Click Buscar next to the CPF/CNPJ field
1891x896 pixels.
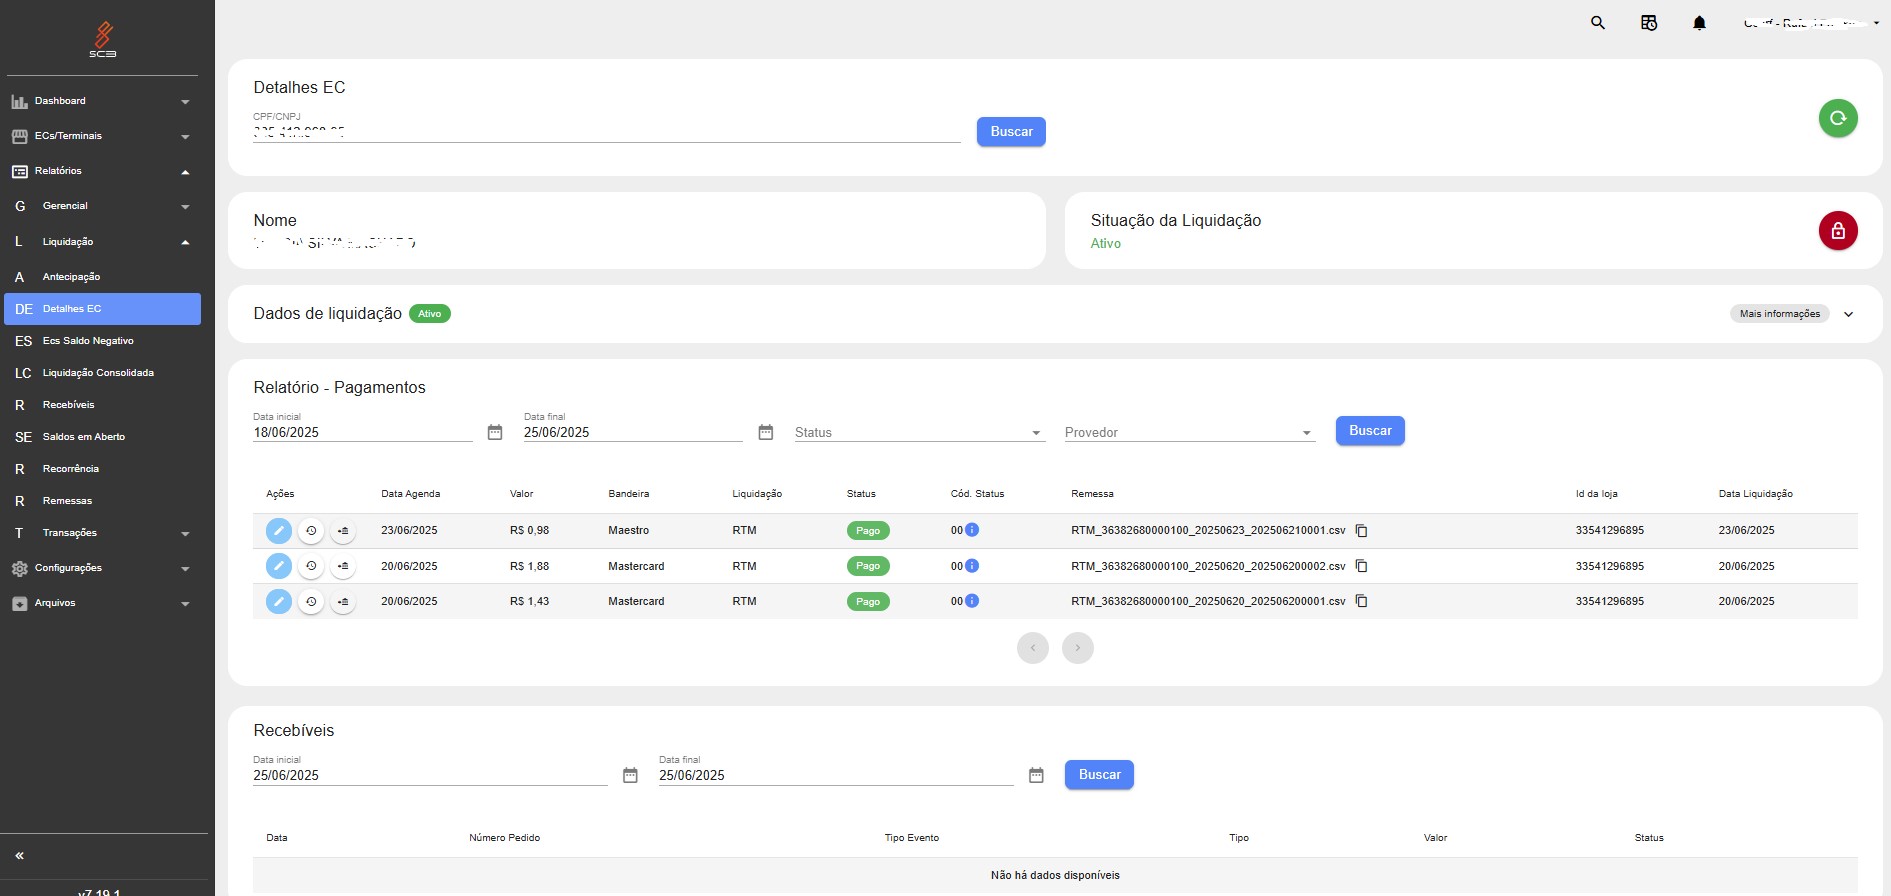[1010, 132]
